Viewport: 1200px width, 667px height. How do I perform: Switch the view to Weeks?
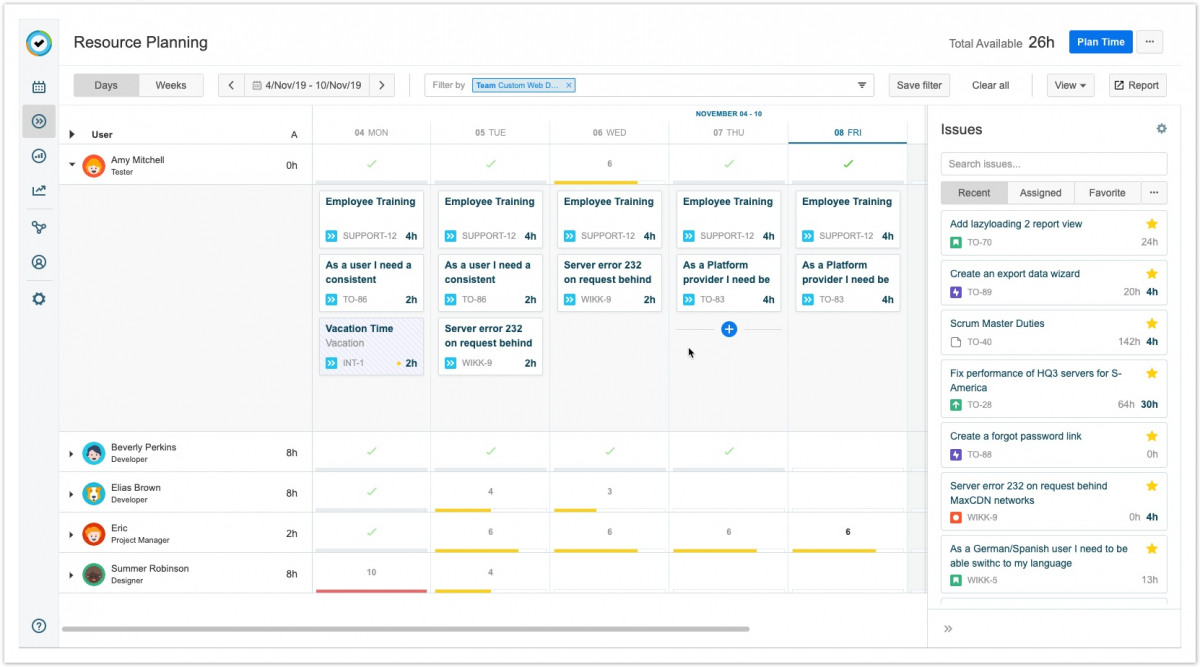pos(171,85)
